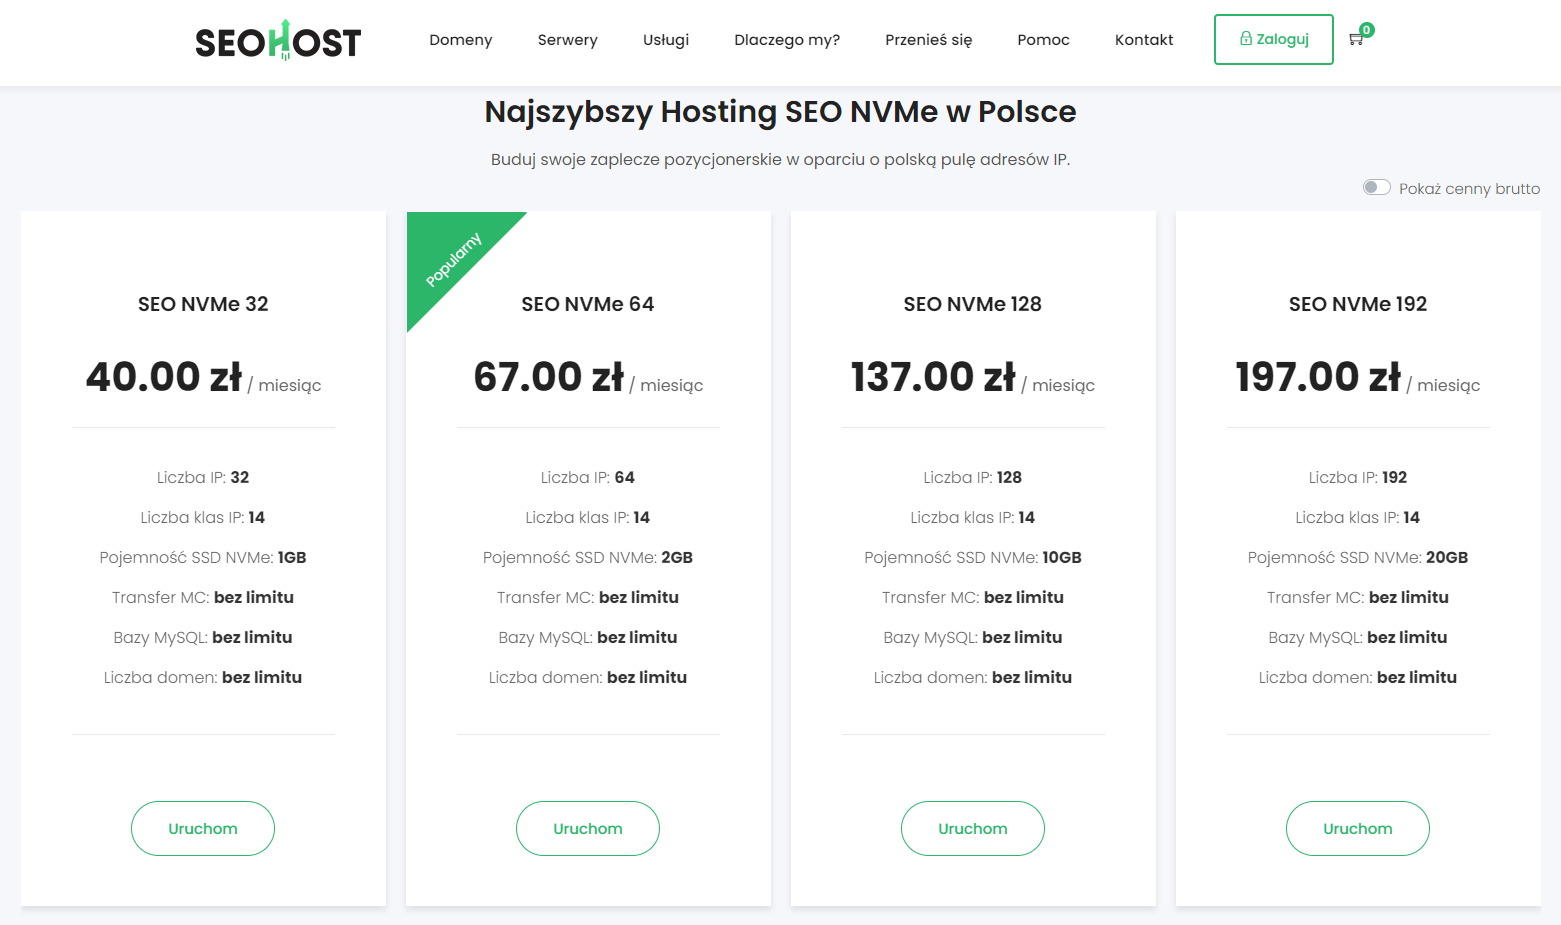Open the Przenieś się menu item
This screenshot has height=925, width=1561.
pyautogui.click(x=929, y=40)
